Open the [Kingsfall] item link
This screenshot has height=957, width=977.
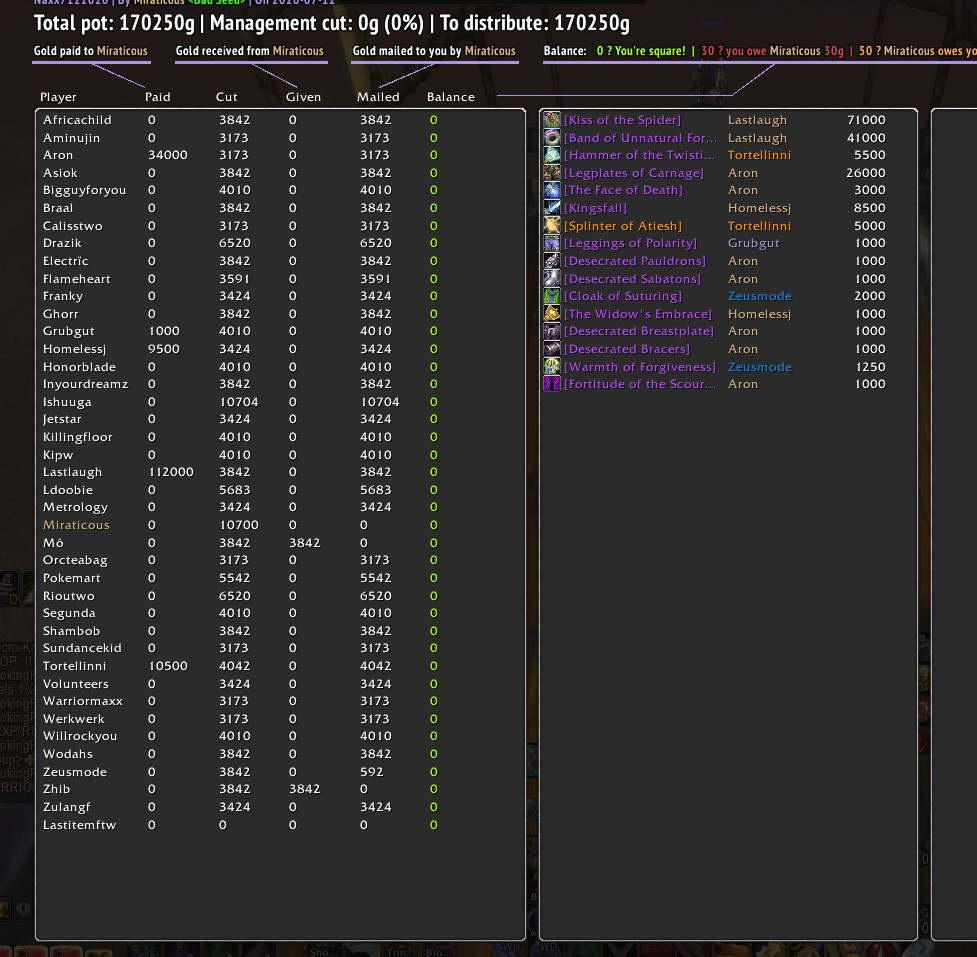[595, 207]
